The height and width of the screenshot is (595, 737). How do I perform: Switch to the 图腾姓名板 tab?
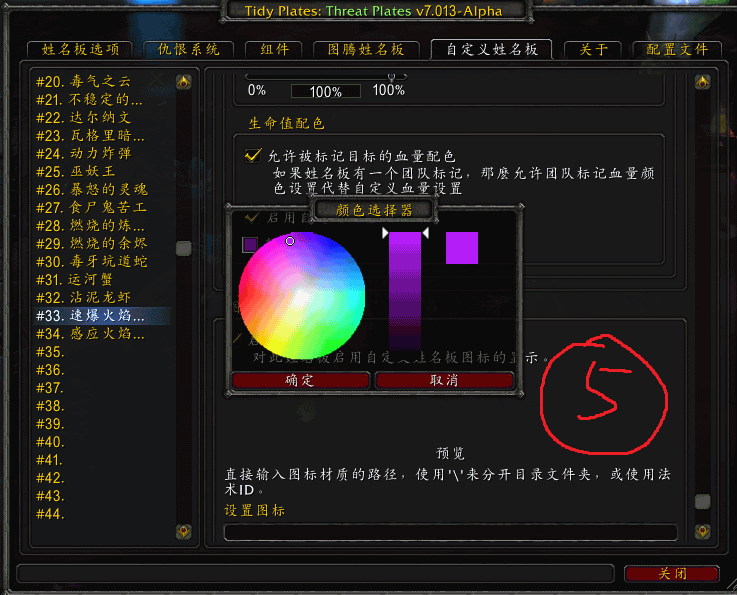pyautogui.click(x=366, y=50)
